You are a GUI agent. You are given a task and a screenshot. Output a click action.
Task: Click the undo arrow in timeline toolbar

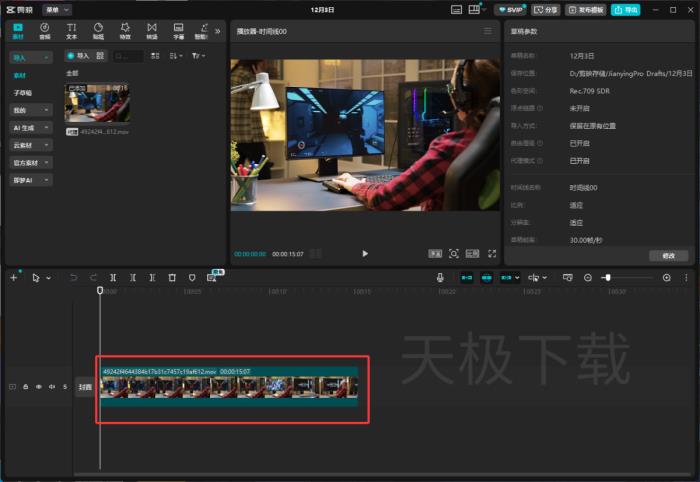coord(73,277)
